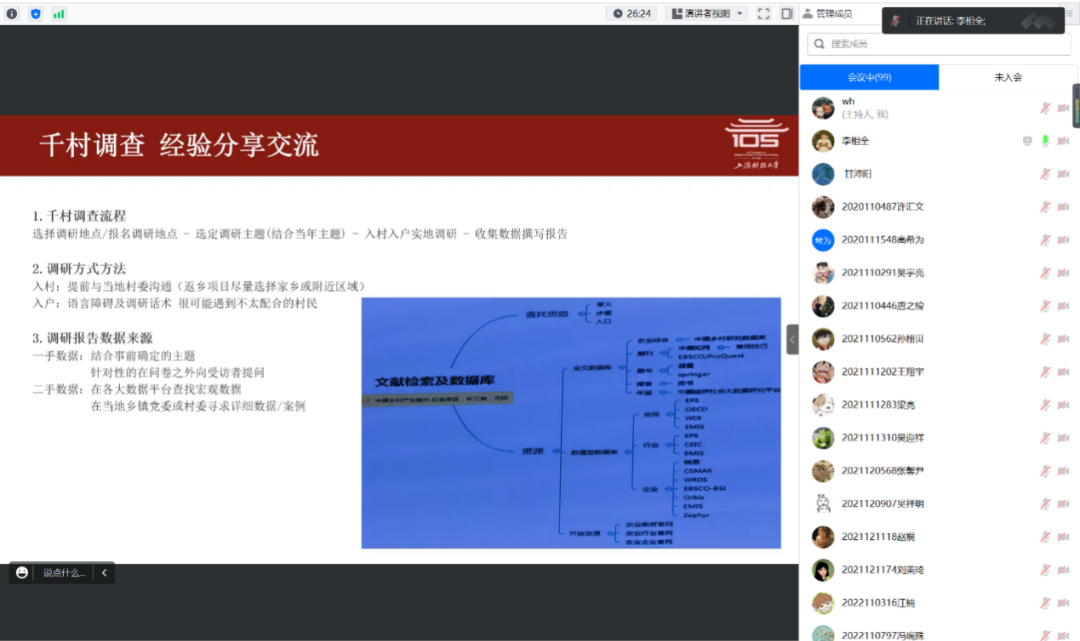Enter fullscreen mode from the top toolbar
Viewport: 1080px width, 641px height.
point(764,13)
